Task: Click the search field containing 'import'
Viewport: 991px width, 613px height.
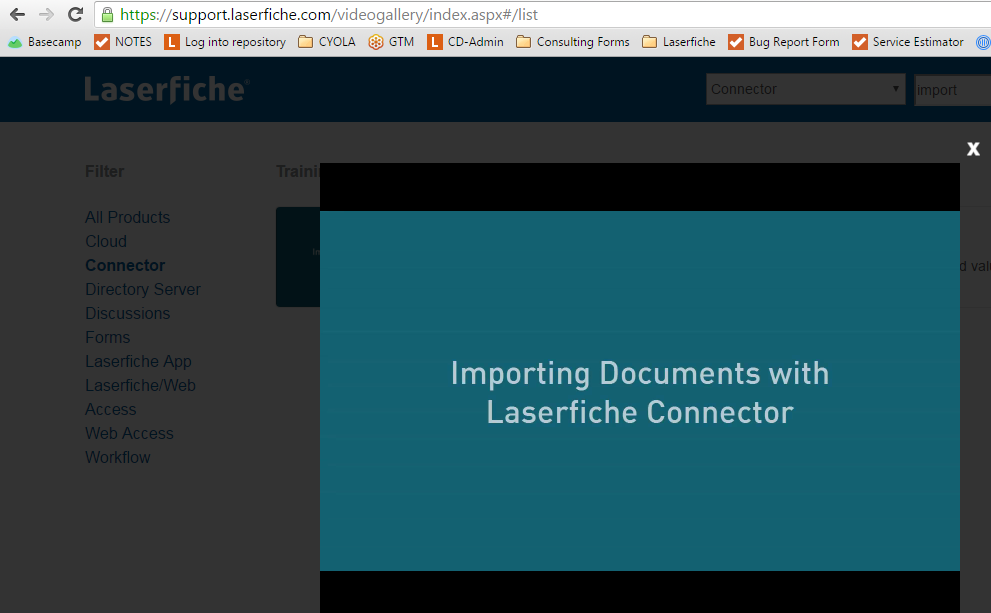Action: (952, 90)
